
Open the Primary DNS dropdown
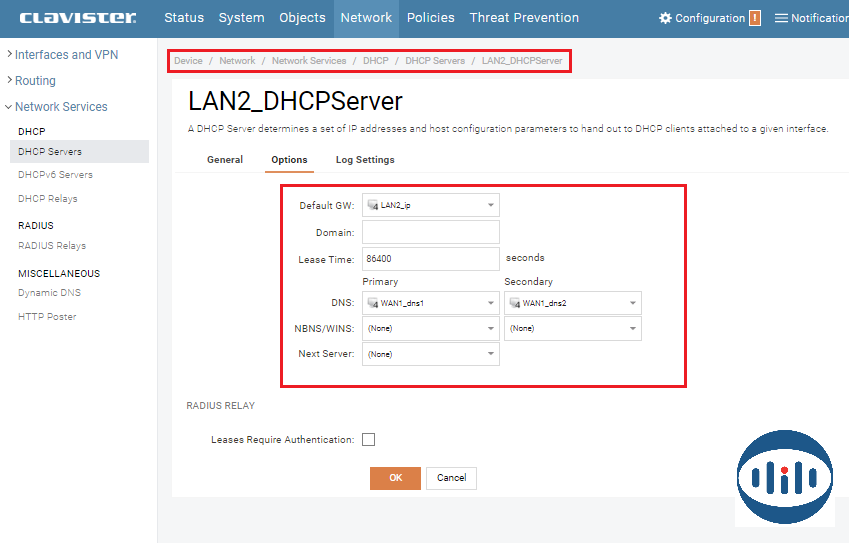[x=430, y=303]
